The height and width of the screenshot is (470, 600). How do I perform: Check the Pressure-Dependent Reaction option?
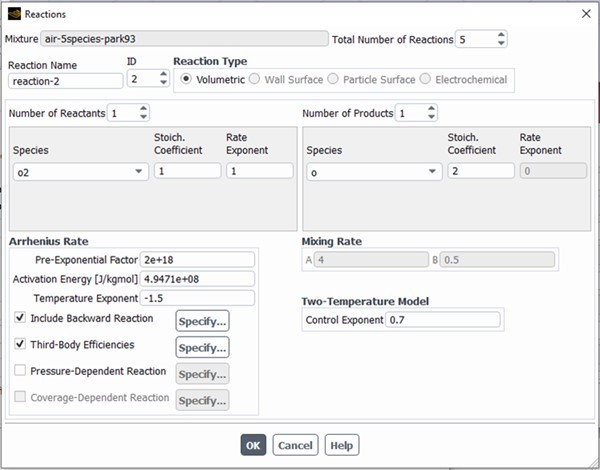click(x=21, y=371)
